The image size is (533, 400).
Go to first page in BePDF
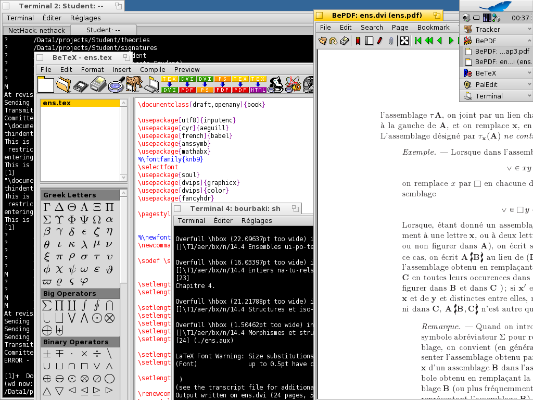pos(418,41)
